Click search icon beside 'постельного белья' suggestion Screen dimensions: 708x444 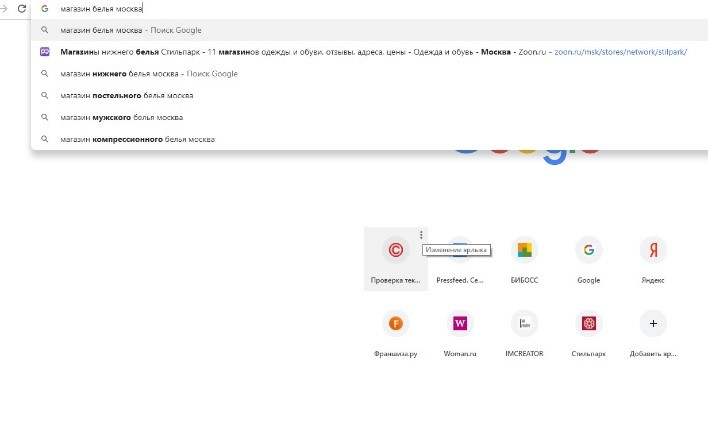click(x=45, y=95)
